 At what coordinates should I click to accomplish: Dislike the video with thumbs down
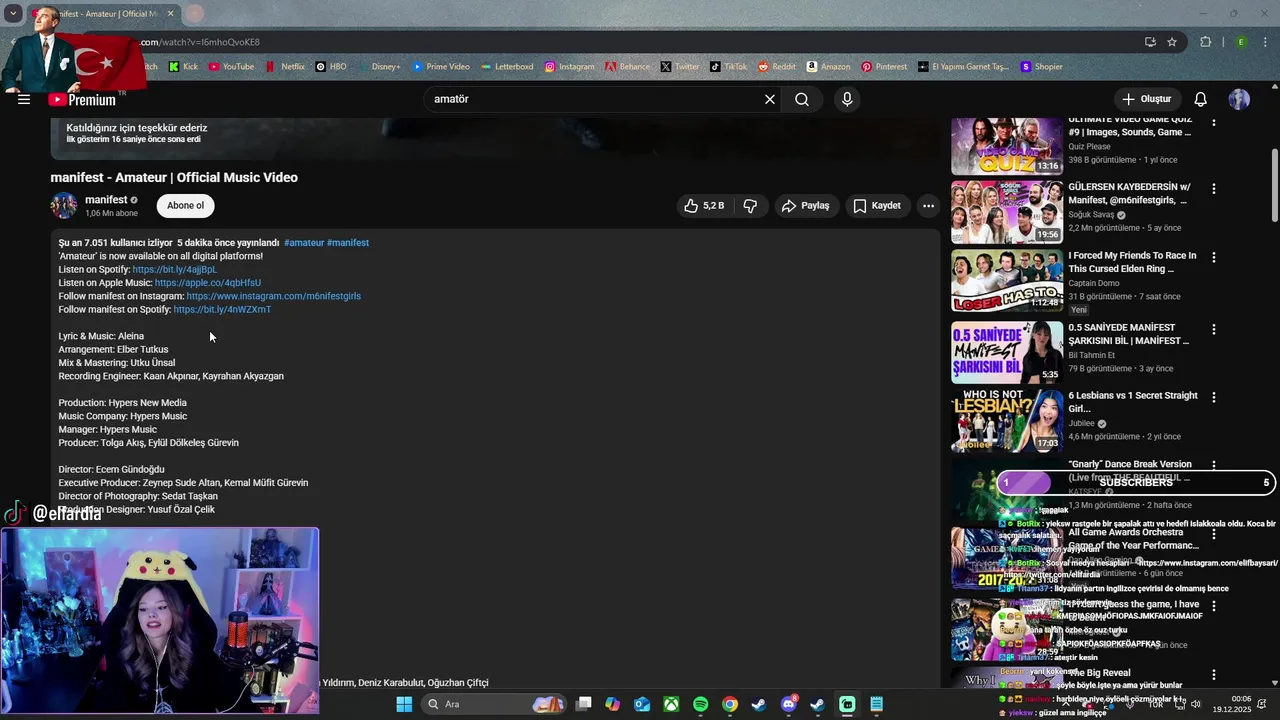coord(750,206)
